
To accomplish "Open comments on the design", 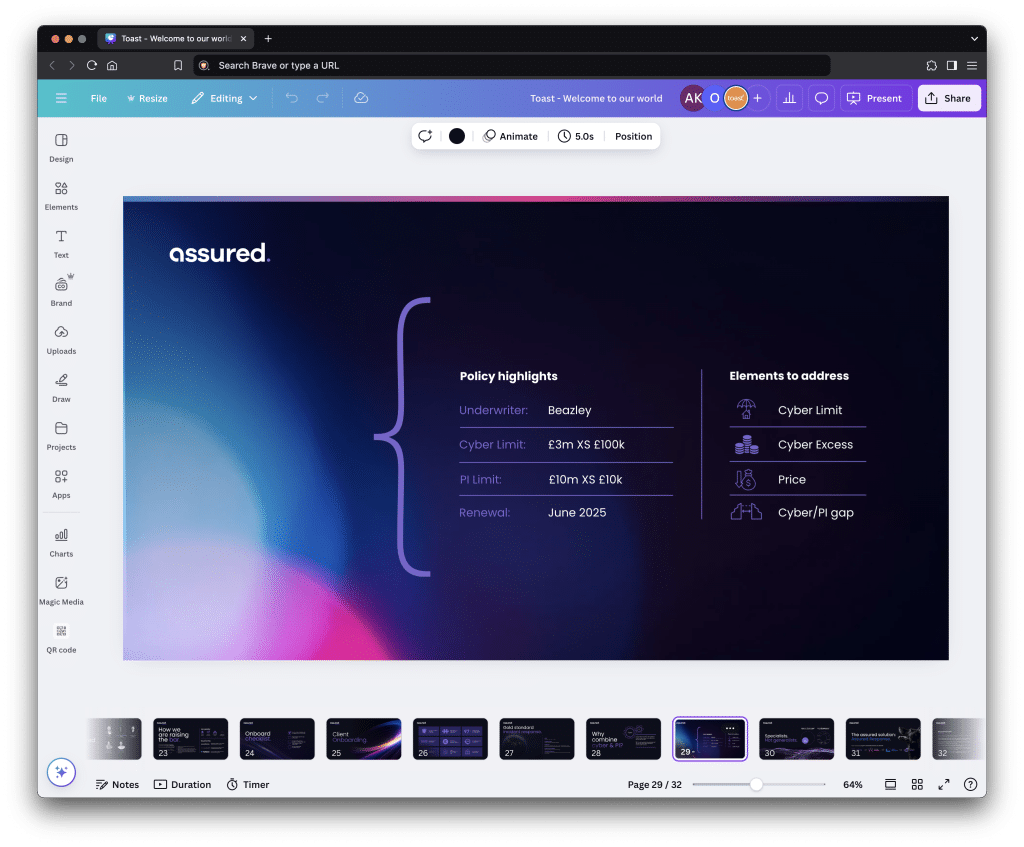I will pos(822,97).
